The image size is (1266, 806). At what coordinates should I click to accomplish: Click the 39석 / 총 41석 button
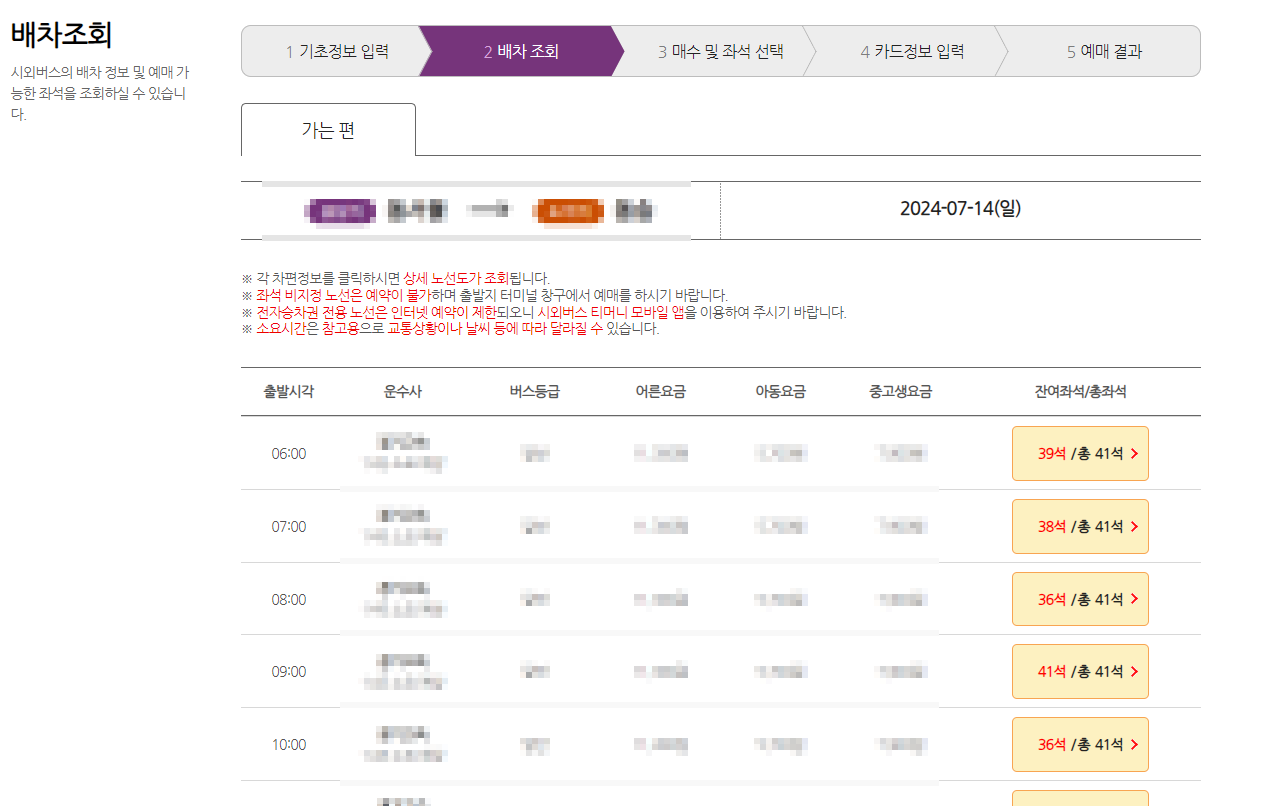coord(1080,453)
